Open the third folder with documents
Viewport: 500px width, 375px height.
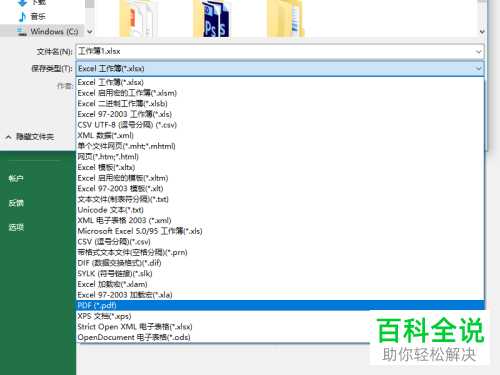click(x=286, y=18)
